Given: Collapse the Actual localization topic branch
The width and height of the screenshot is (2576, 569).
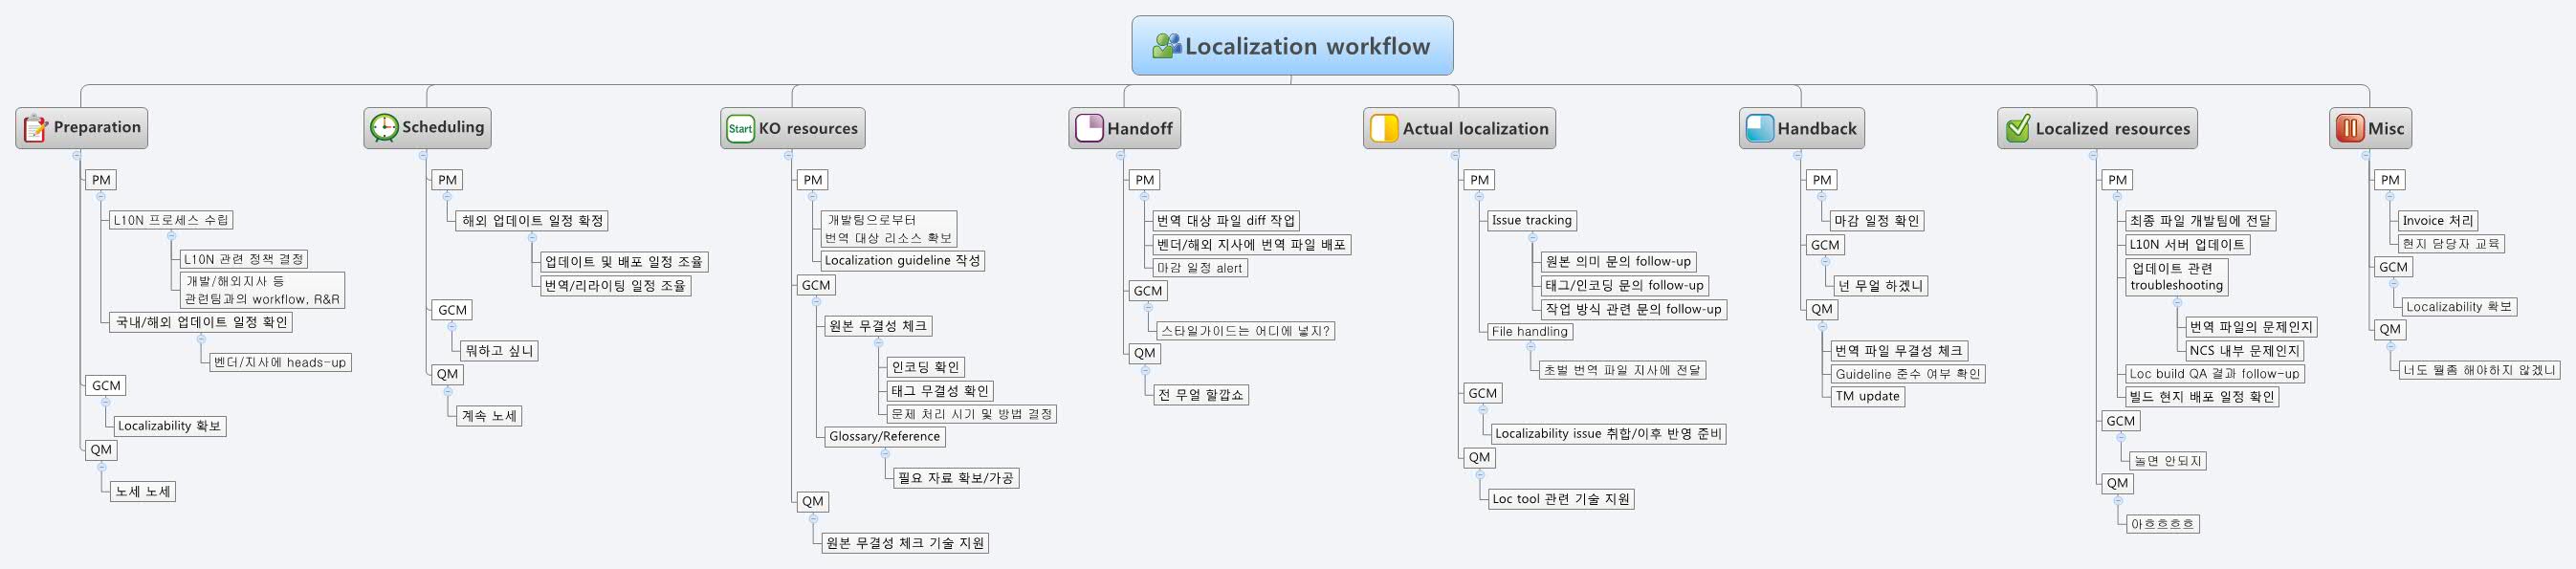Looking at the screenshot, I should [x=1455, y=155].
